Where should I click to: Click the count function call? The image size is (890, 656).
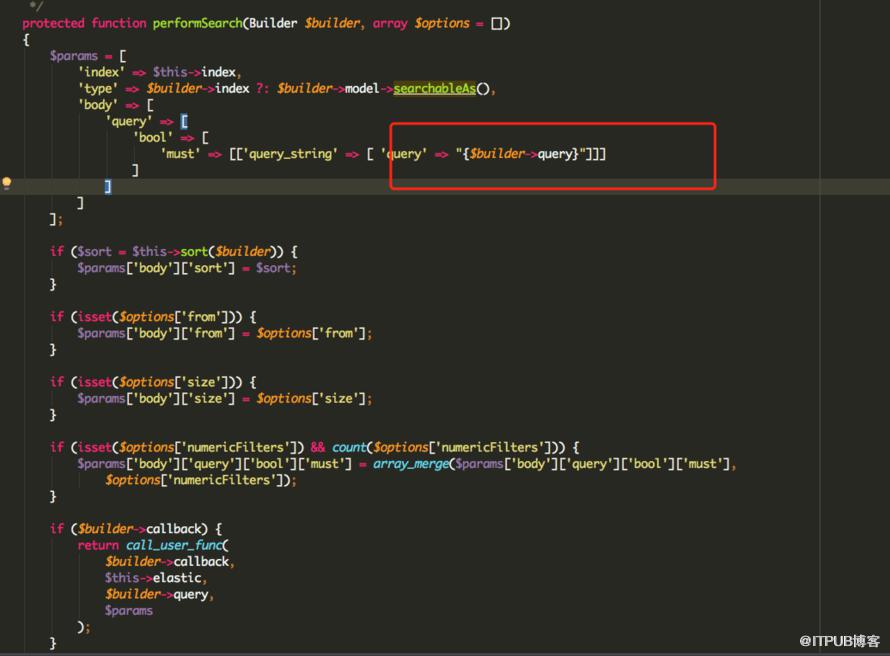pyautogui.click(x=349, y=448)
